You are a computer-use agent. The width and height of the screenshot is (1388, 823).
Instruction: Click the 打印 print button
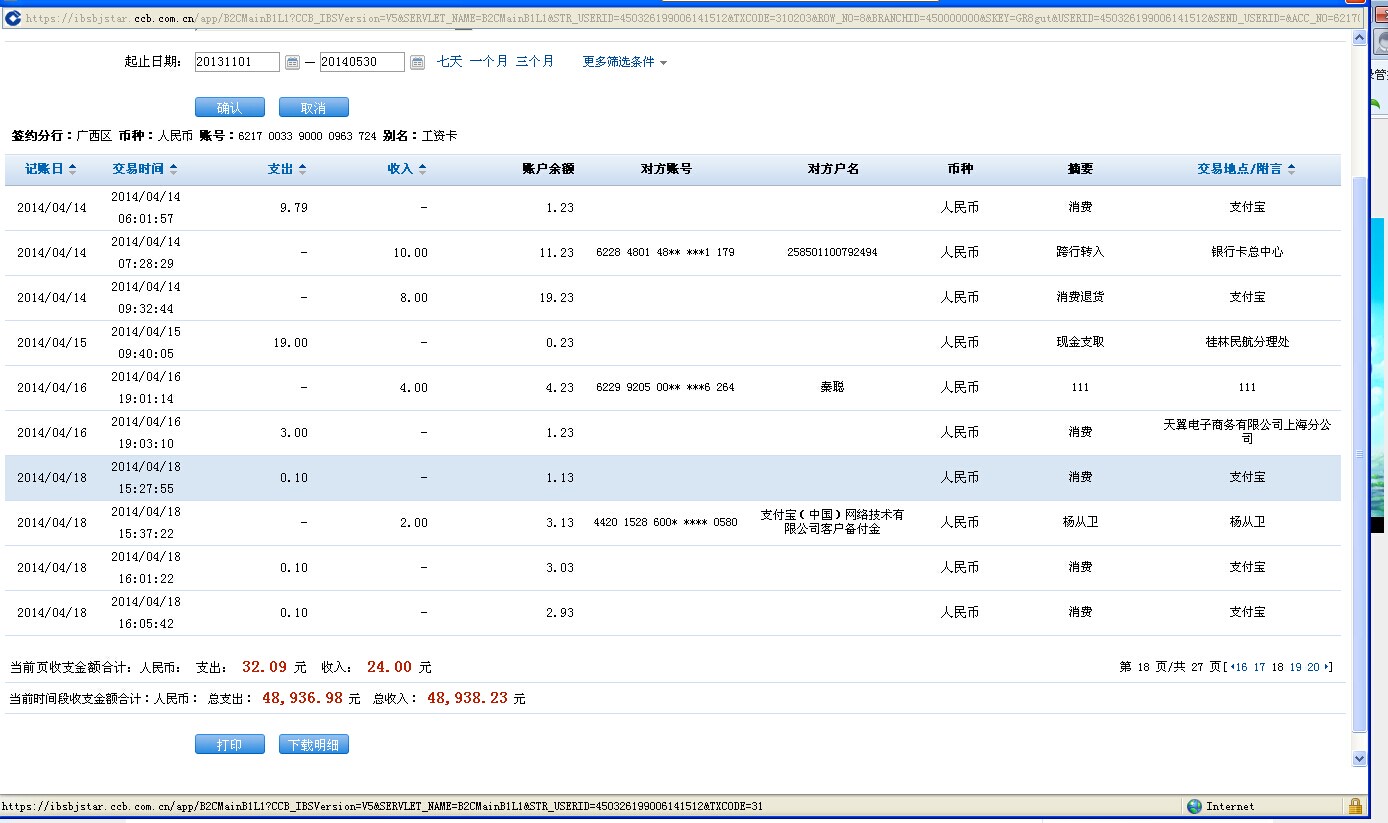click(x=229, y=745)
